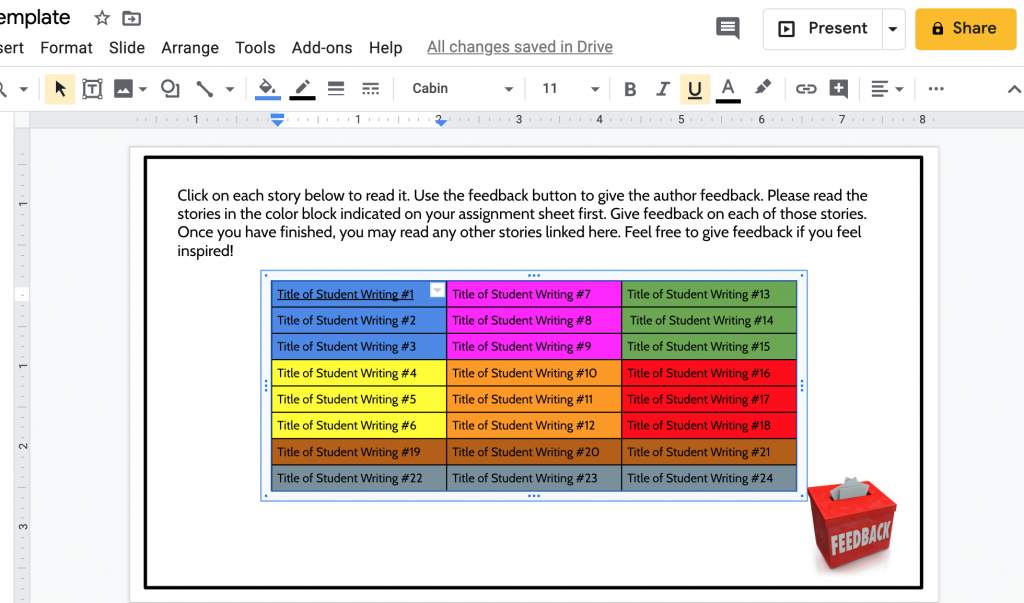Open the Add-ons menu
The height and width of the screenshot is (603, 1024).
[322, 48]
